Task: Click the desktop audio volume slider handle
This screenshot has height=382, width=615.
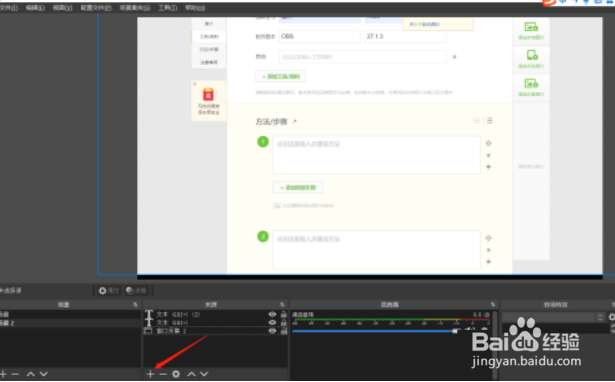Action: (x=455, y=331)
